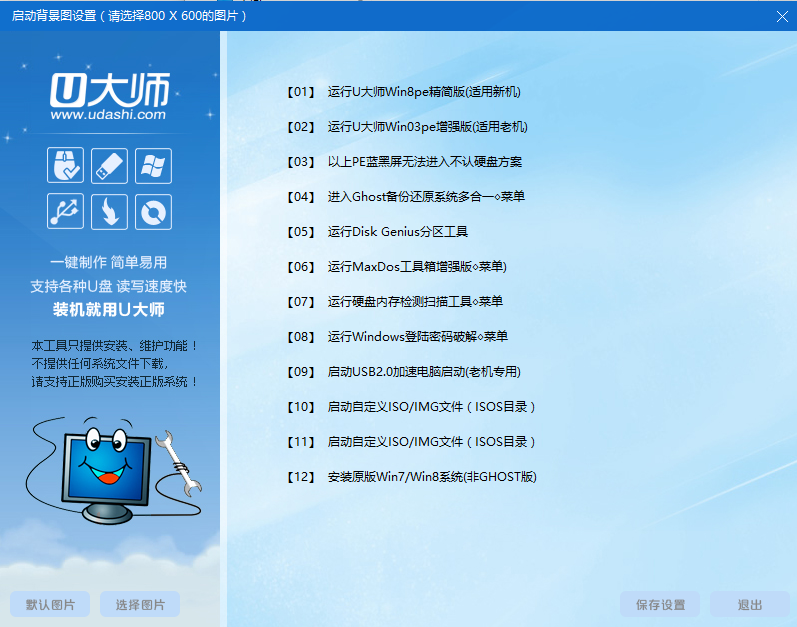The width and height of the screenshot is (797, 627).
Task: Select entry 11 启动自定义ISO/IMG文件
Action: (411, 442)
